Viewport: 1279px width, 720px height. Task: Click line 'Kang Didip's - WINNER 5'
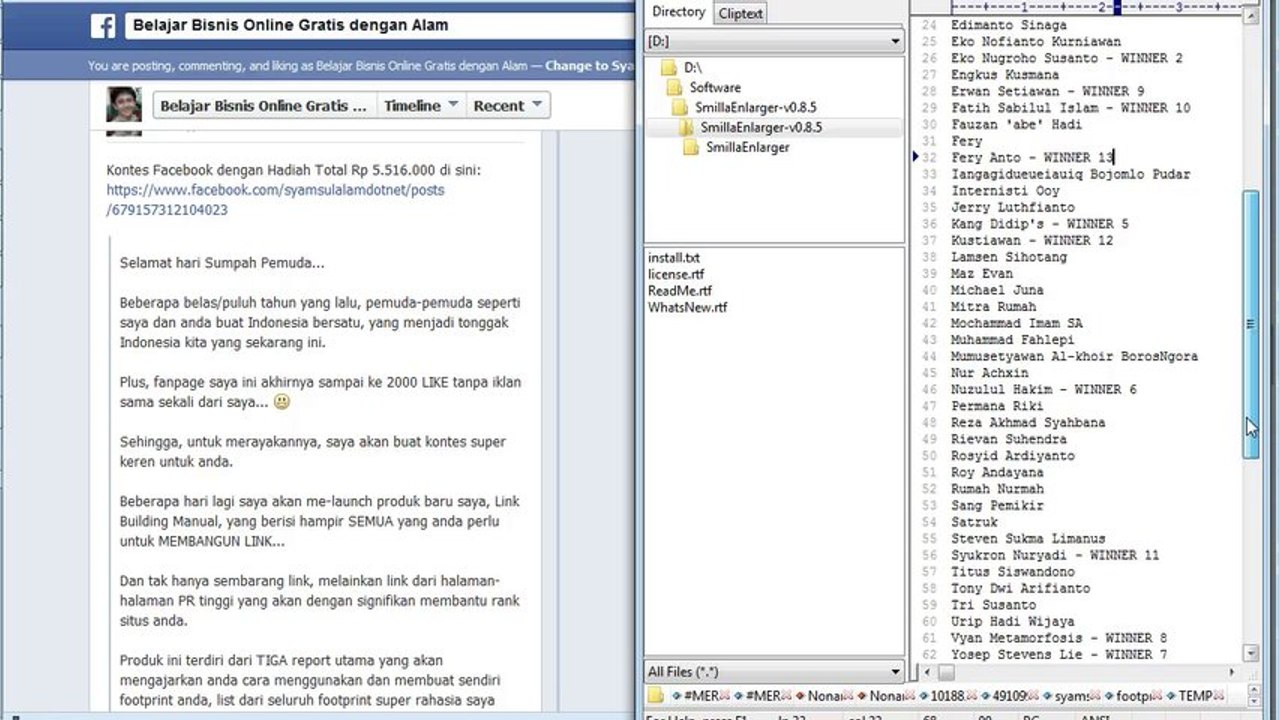1040,224
